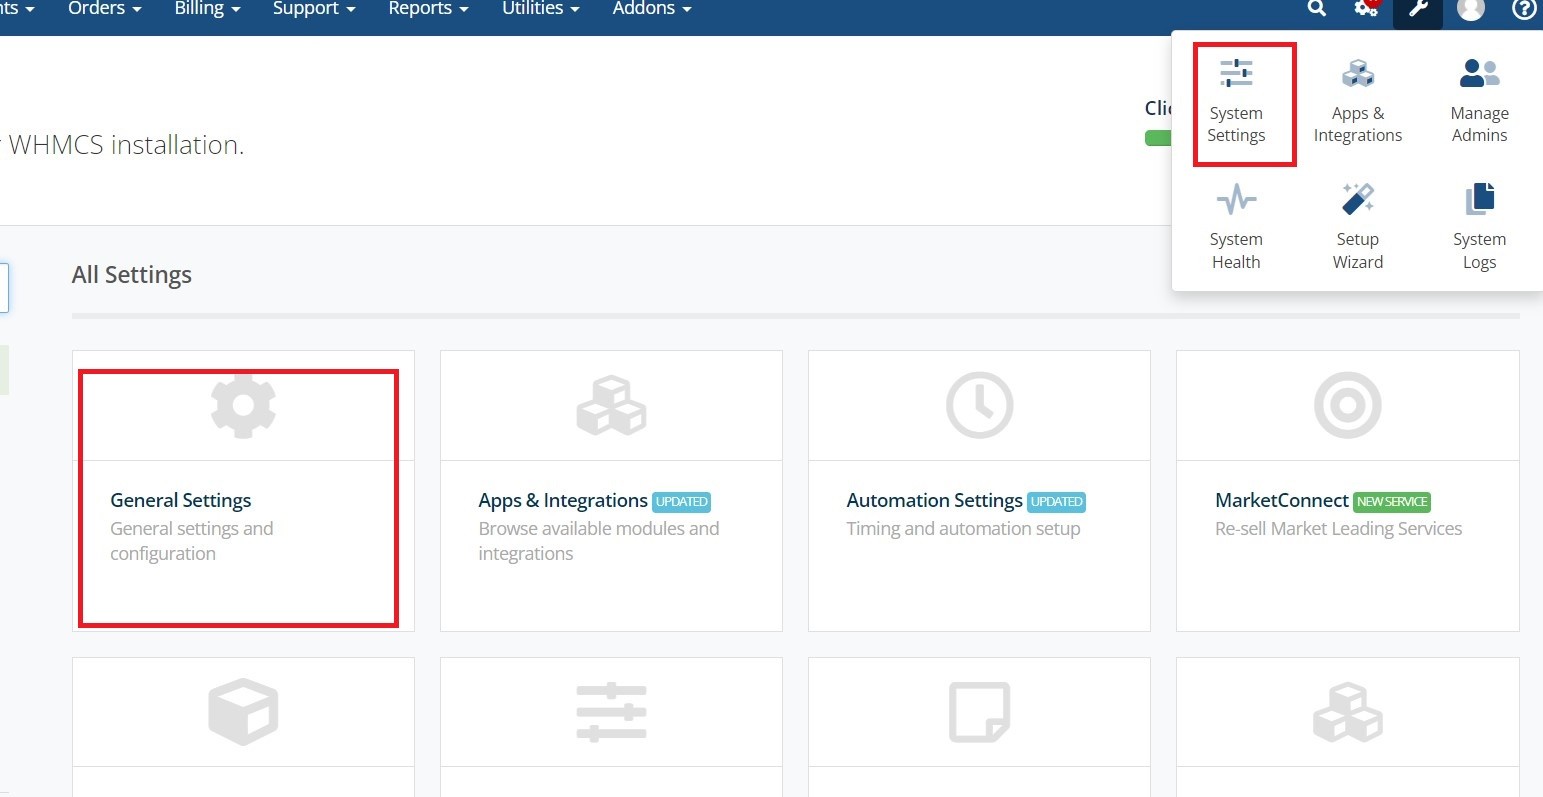Image resolution: width=1543 pixels, height=797 pixels.
Task: Open Apps & Integrations card title
Action: tap(563, 500)
